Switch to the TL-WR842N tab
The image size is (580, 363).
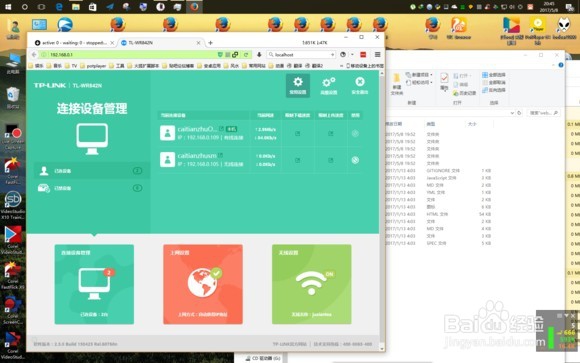161,43
